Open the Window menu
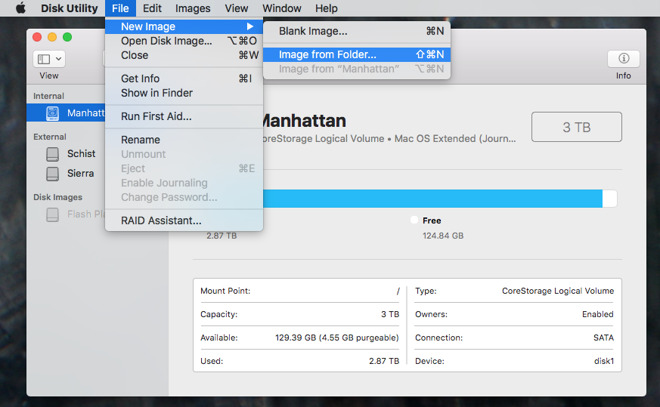The height and width of the screenshot is (407, 660). tap(282, 8)
